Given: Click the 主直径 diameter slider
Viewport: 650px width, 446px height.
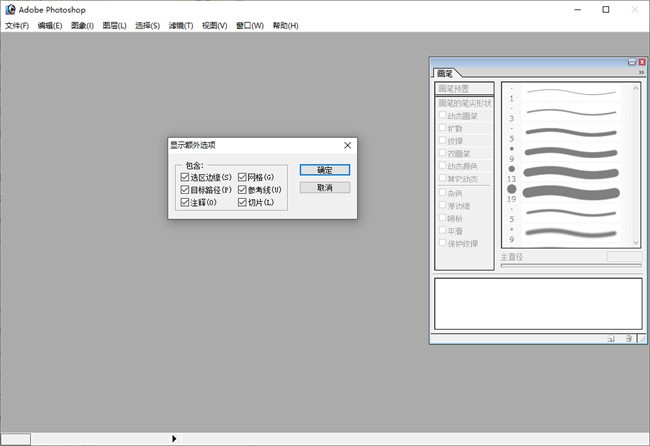Looking at the screenshot, I should tap(571, 265).
